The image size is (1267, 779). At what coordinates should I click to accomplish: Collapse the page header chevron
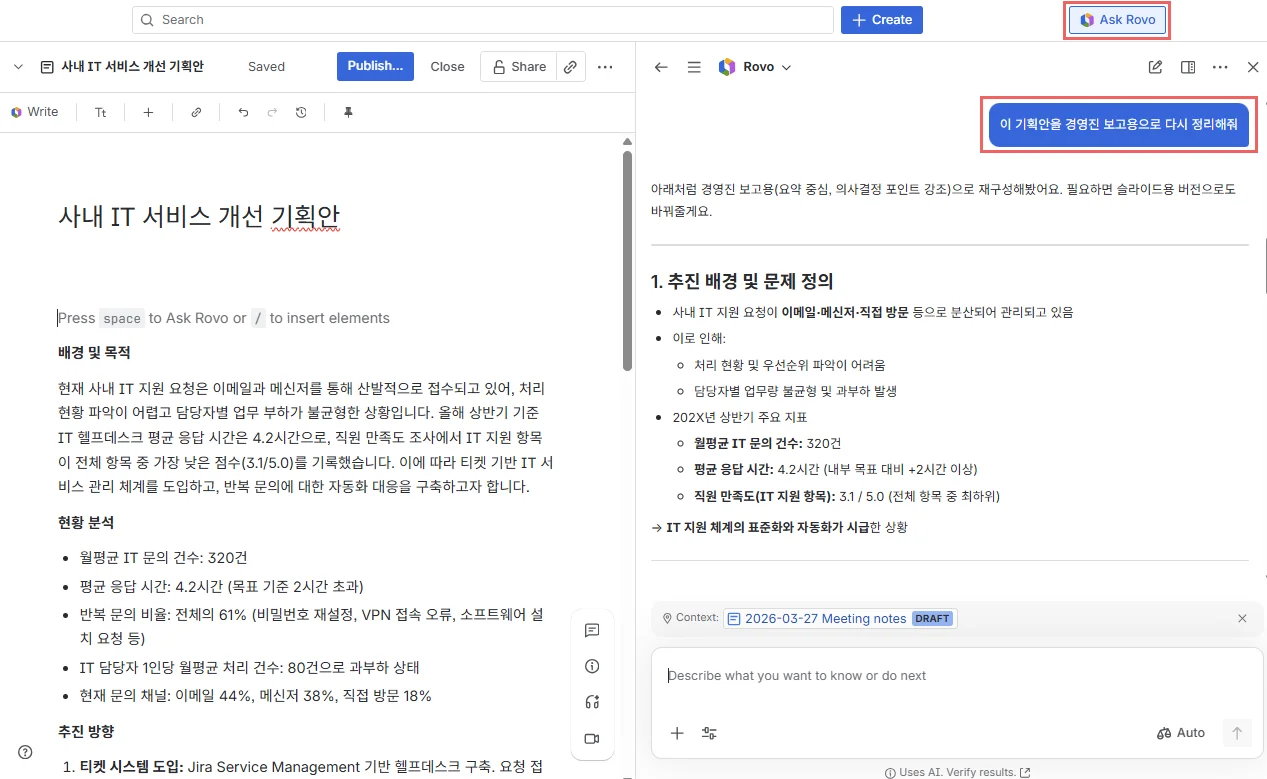[x=18, y=67]
